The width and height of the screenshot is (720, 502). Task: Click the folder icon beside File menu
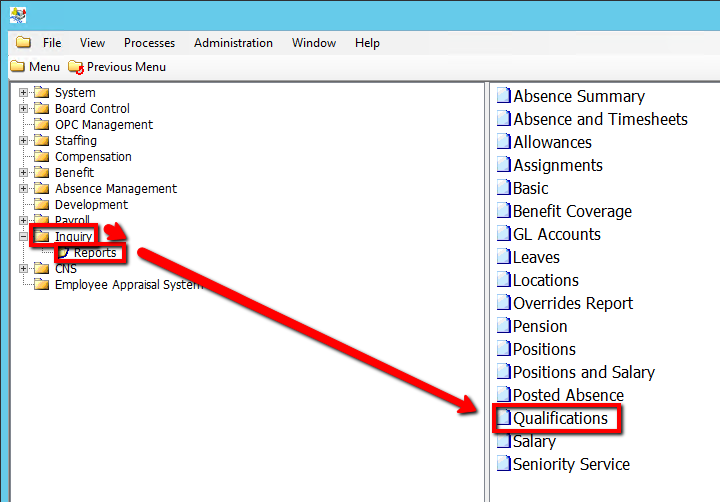click(x=23, y=43)
